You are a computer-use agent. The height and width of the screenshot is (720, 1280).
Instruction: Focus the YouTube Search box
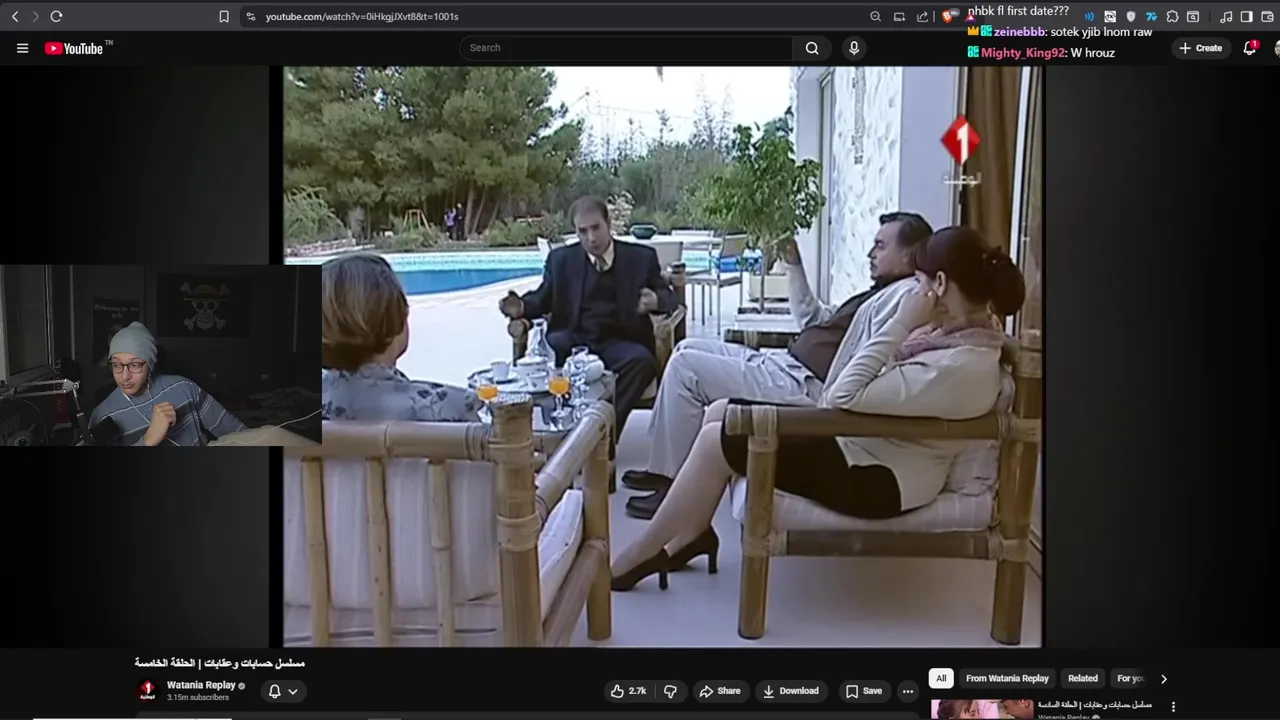(x=626, y=48)
